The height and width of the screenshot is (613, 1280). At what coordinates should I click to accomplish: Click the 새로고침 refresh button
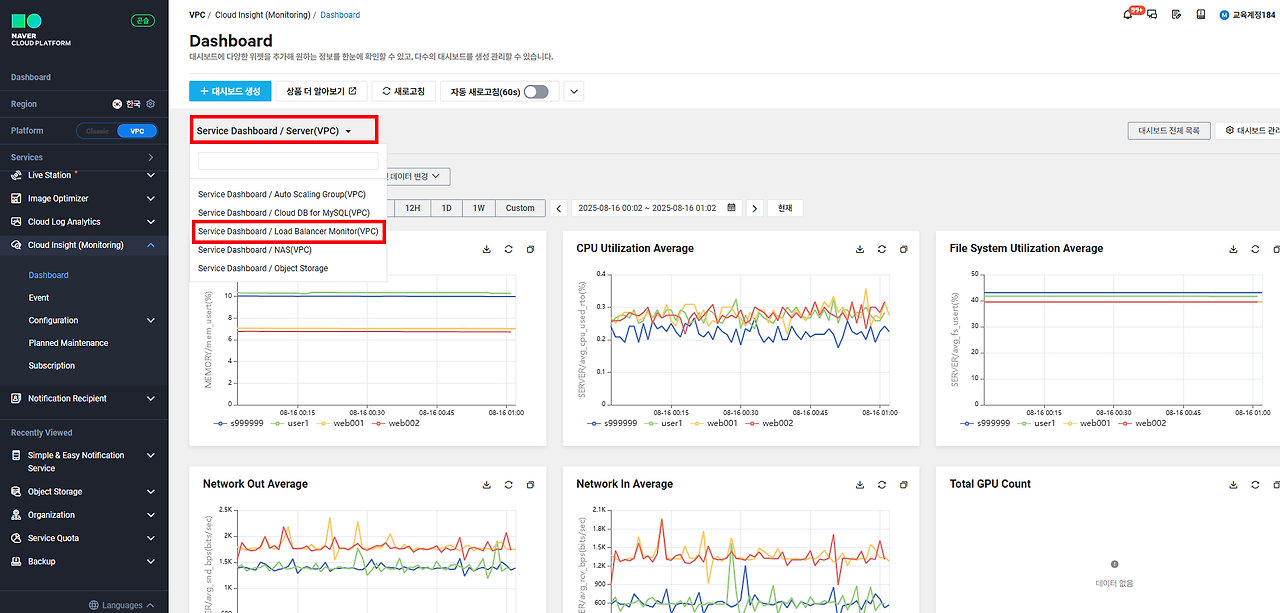pyautogui.click(x=403, y=91)
